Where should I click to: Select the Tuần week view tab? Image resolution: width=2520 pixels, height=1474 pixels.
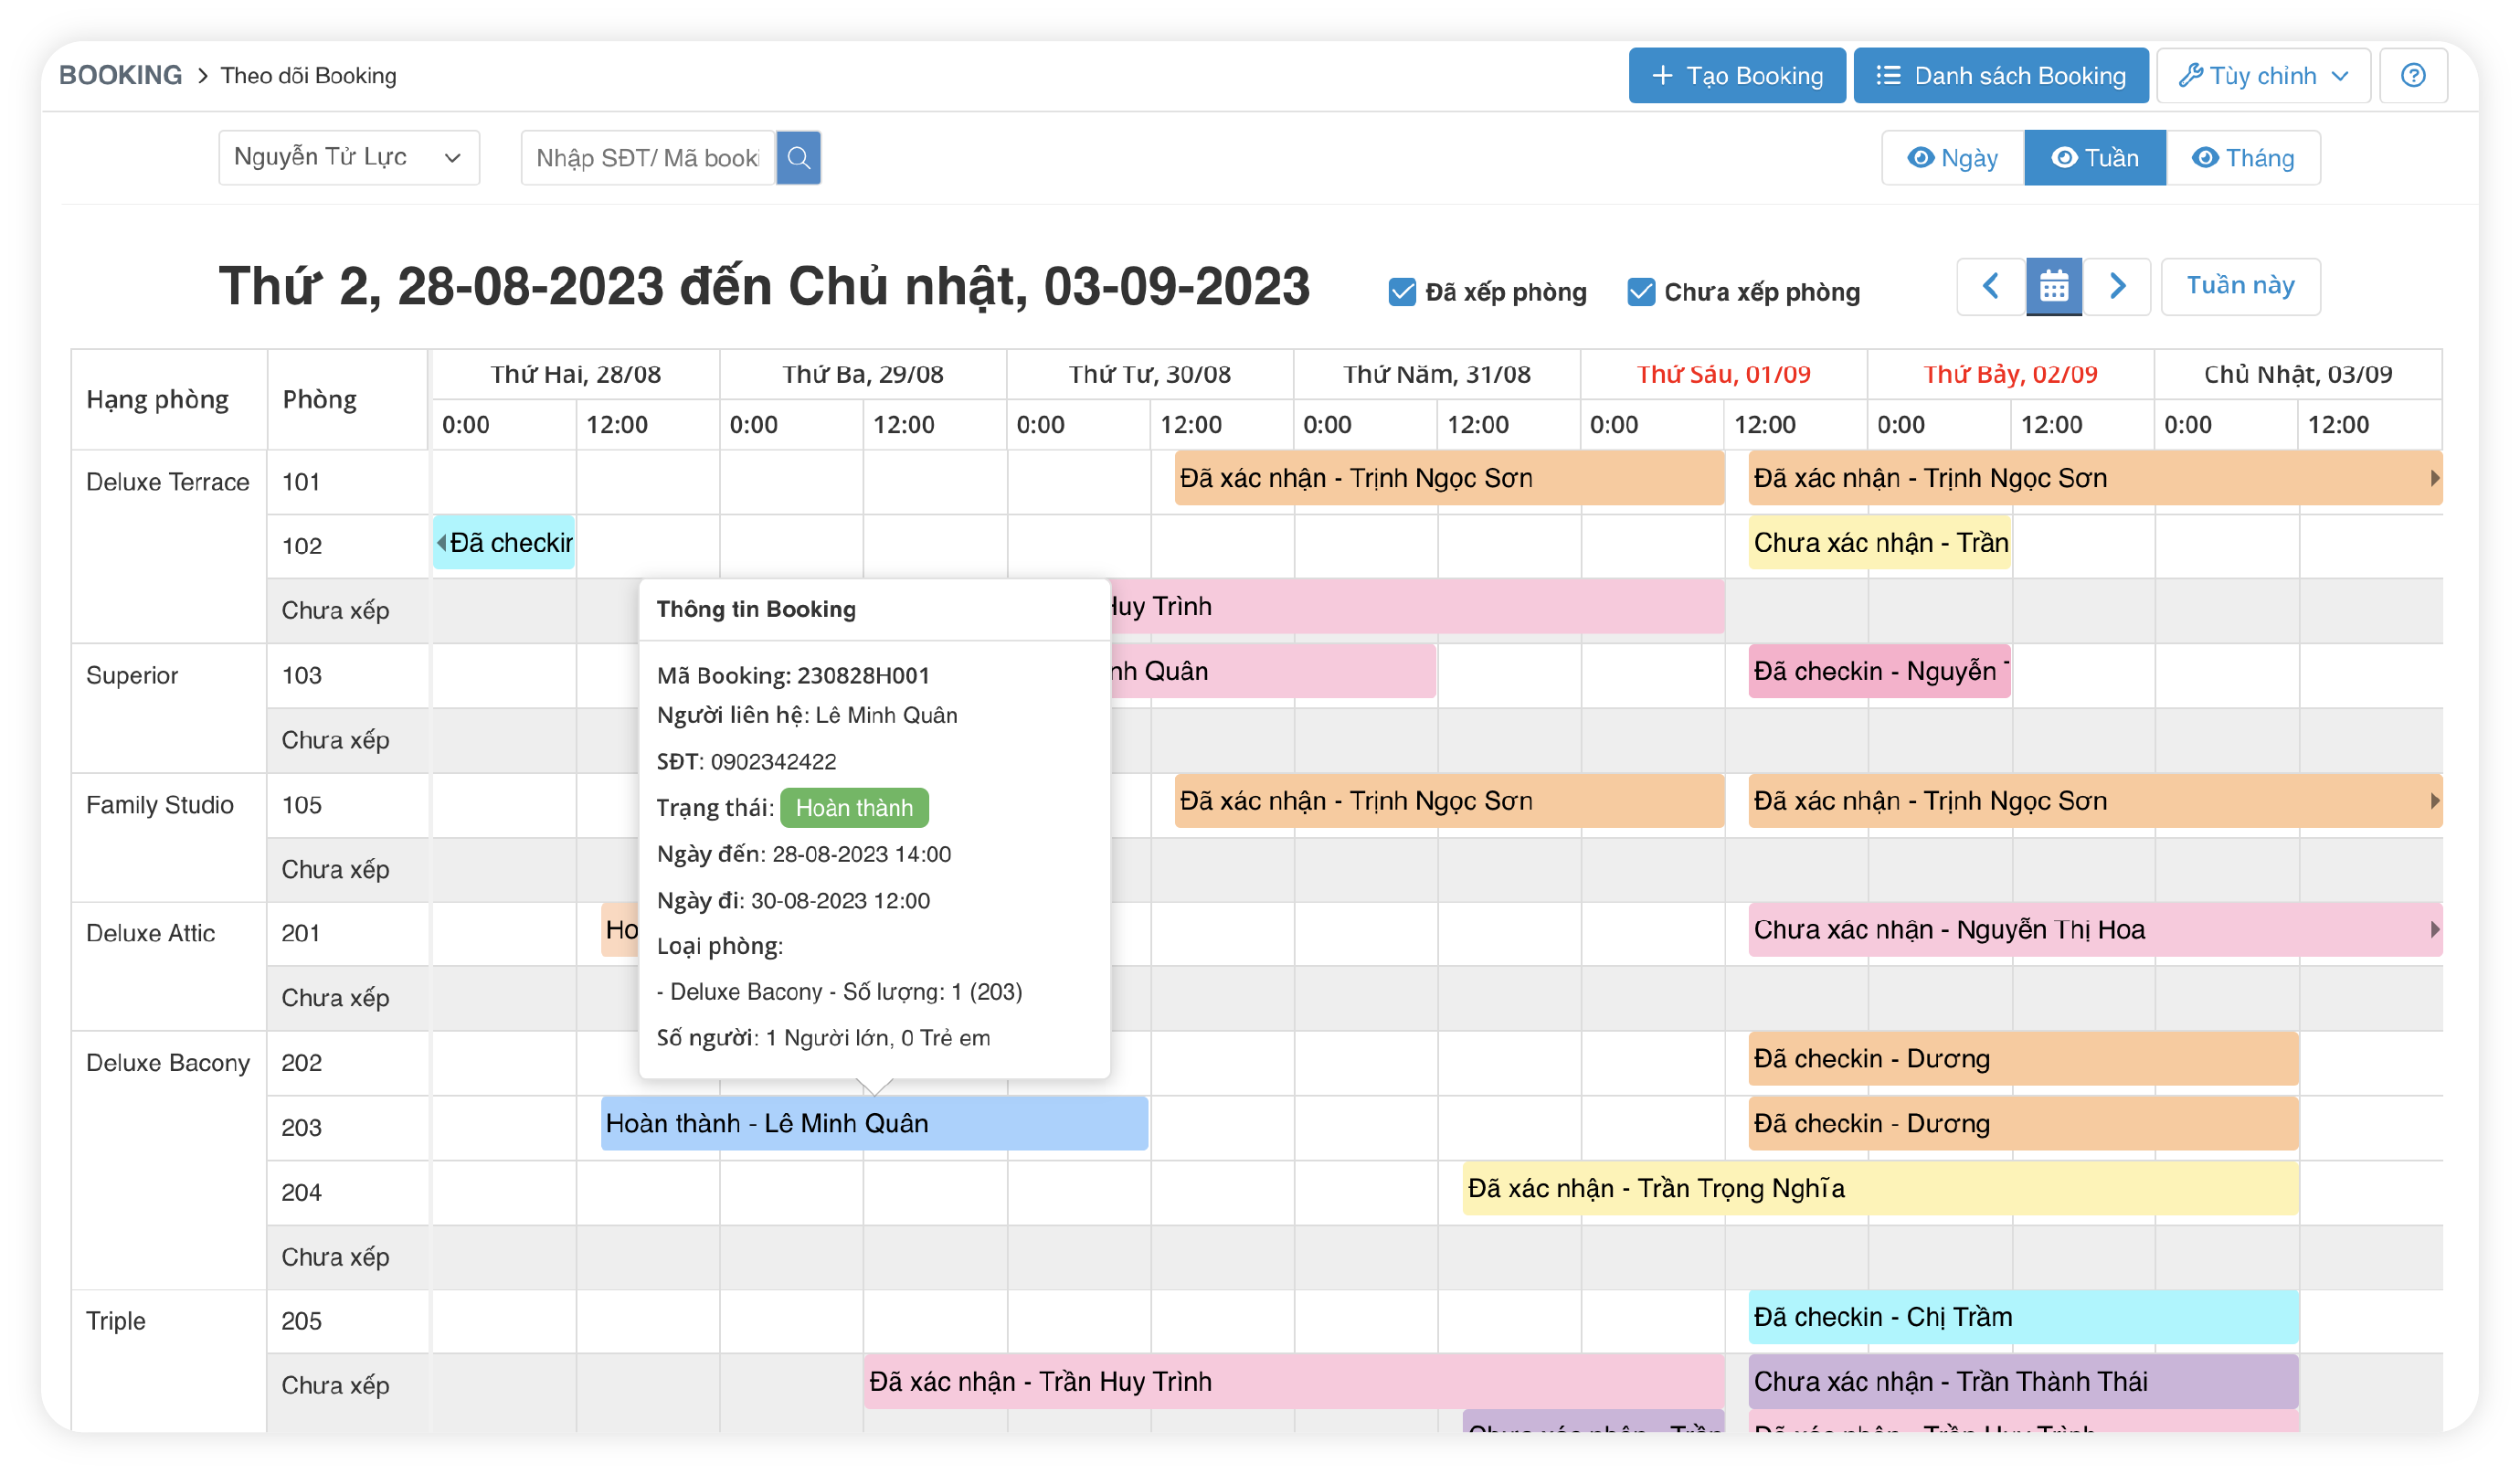click(2094, 158)
